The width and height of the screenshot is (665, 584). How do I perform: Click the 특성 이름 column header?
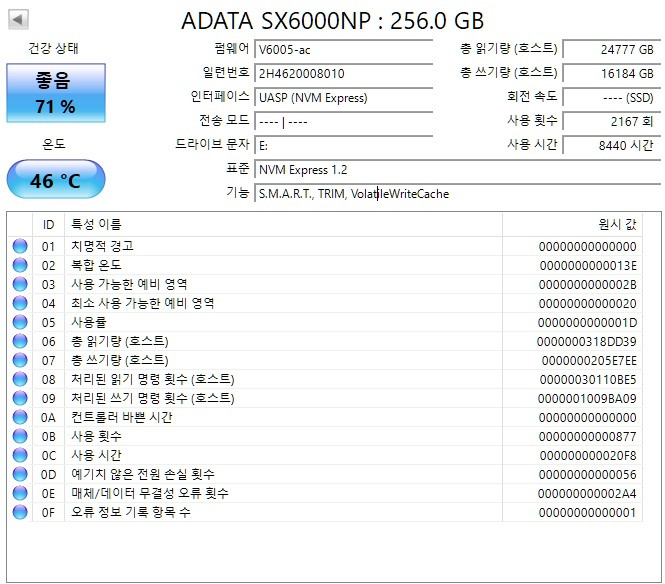(283, 224)
